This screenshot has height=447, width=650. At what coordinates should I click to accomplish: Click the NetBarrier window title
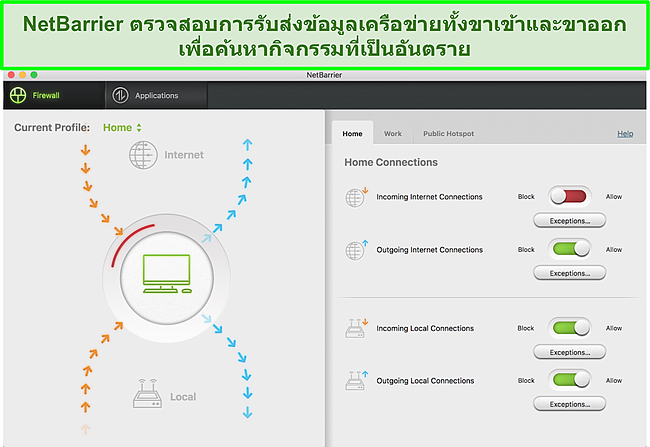click(324, 75)
